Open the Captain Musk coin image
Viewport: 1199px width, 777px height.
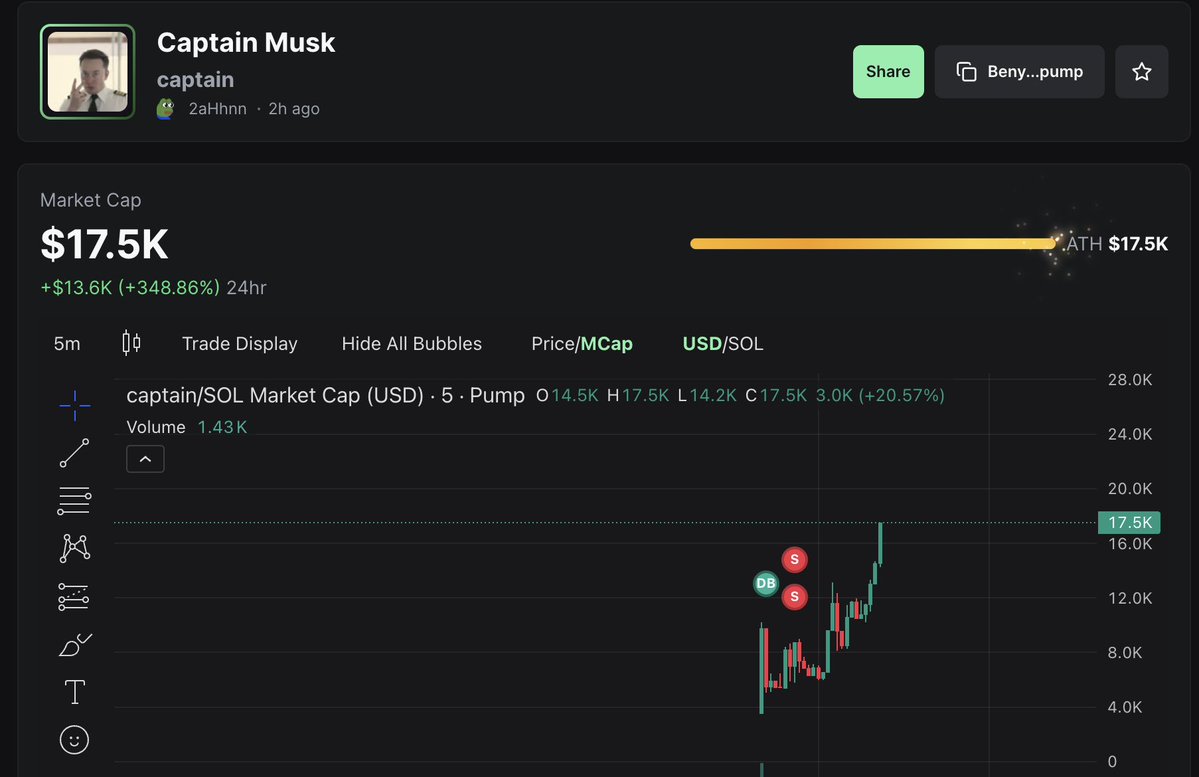(x=87, y=72)
